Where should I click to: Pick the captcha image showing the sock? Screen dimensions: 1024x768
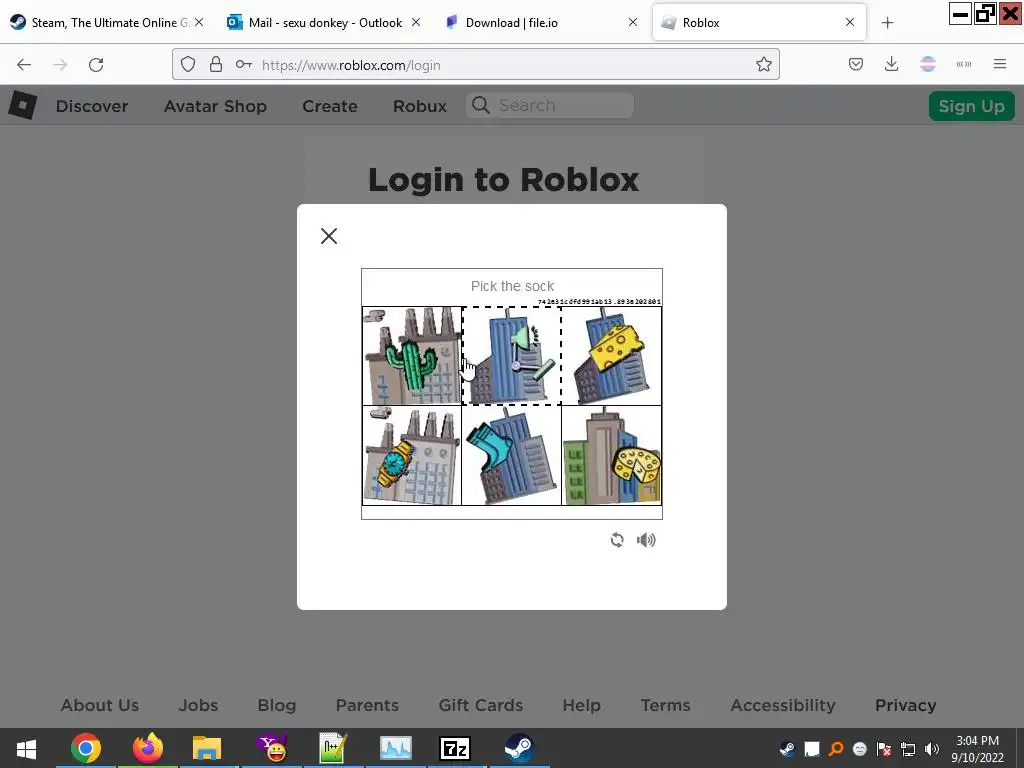coord(512,456)
